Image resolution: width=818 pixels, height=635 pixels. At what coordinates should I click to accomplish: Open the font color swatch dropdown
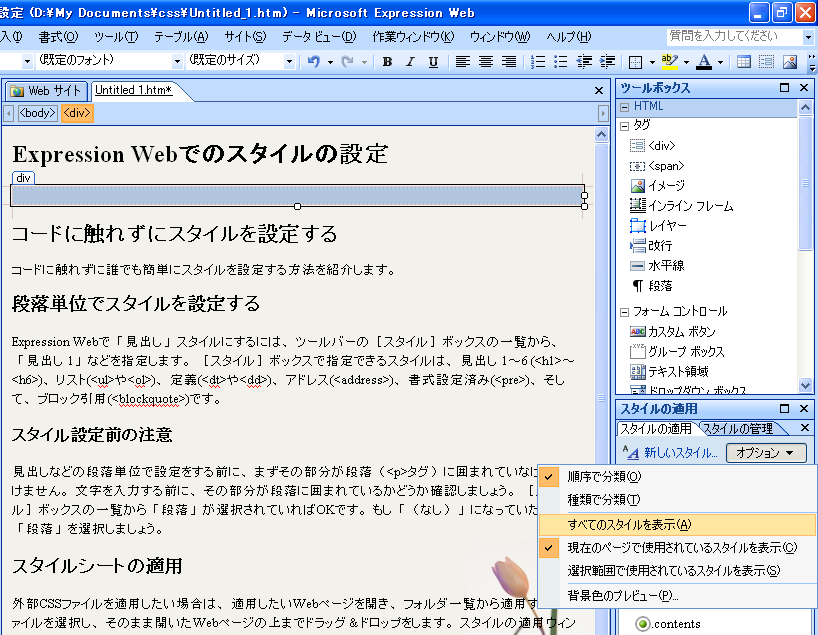(718, 62)
